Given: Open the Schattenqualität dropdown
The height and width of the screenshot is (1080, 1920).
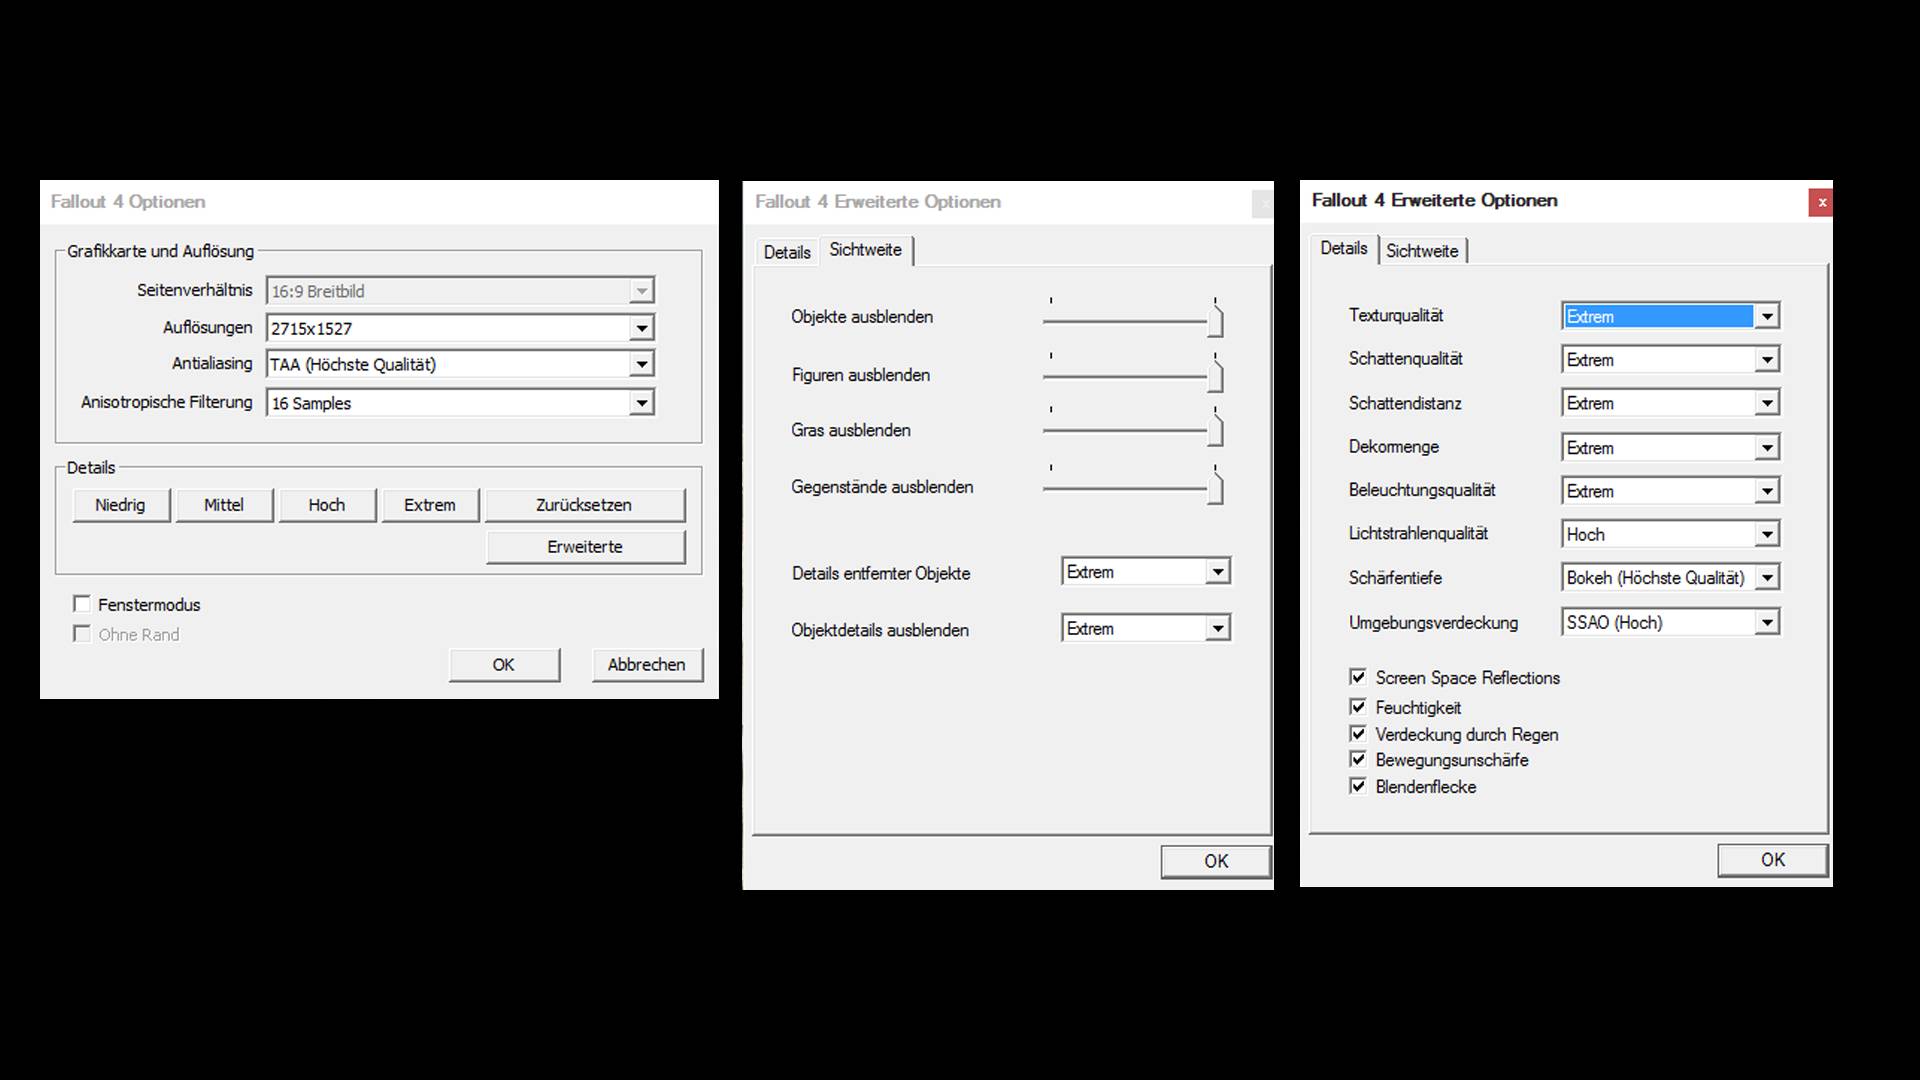Looking at the screenshot, I should click(1670, 359).
